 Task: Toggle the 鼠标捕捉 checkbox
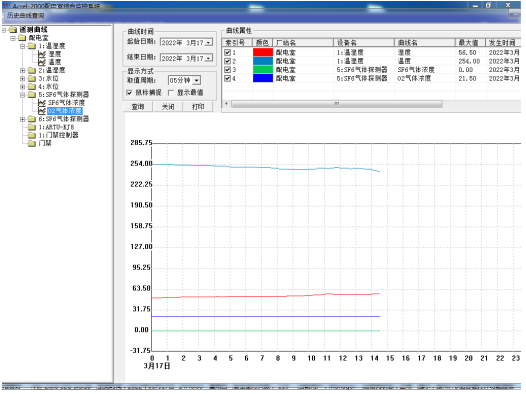pos(129,93)
